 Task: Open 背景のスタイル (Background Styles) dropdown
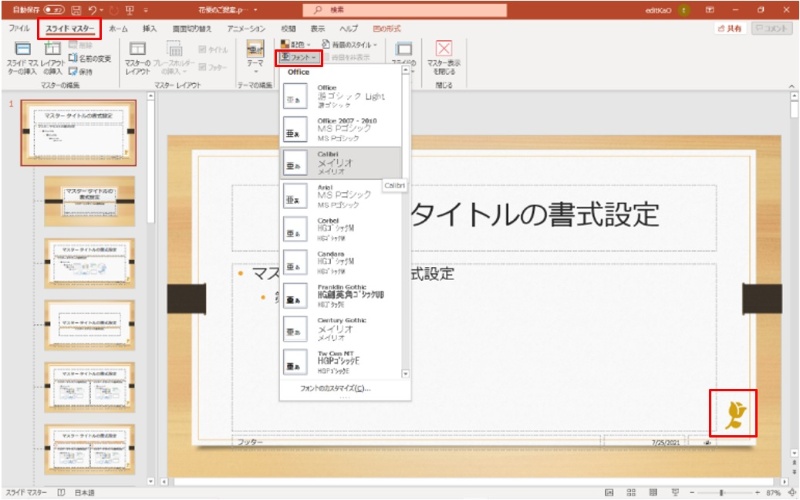349,44
